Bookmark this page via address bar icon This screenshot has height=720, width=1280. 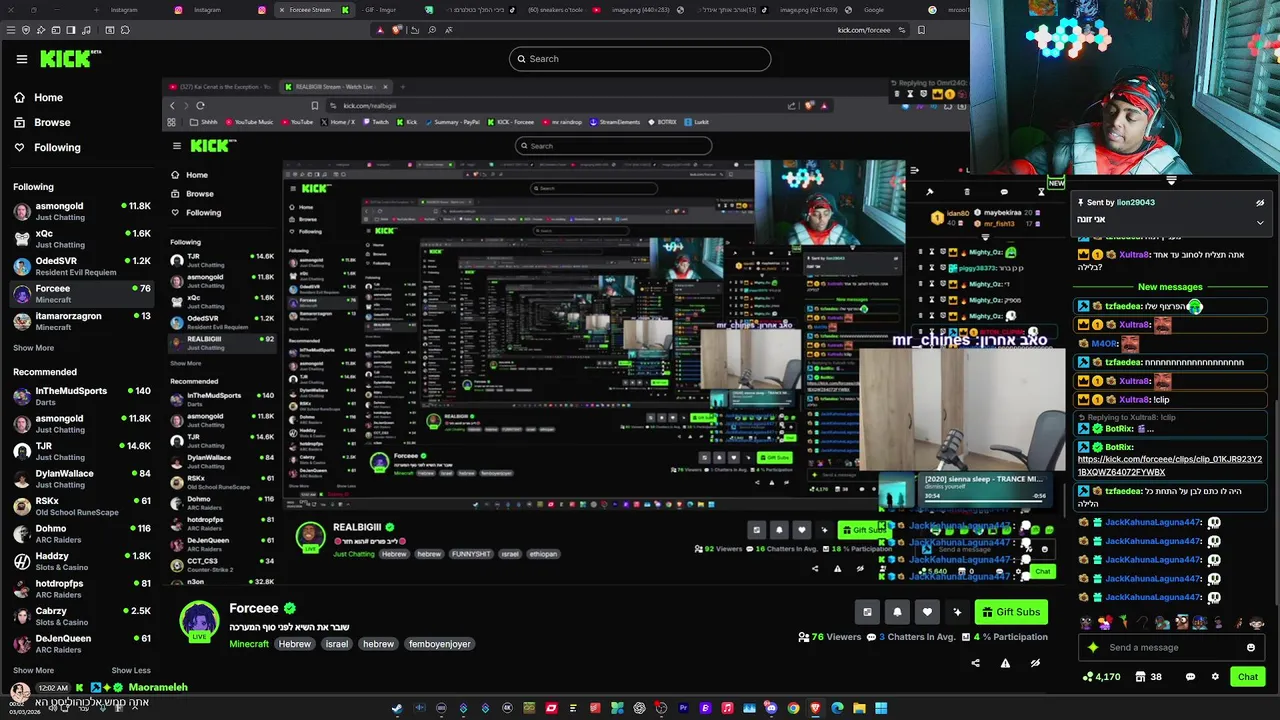point(921,30)
